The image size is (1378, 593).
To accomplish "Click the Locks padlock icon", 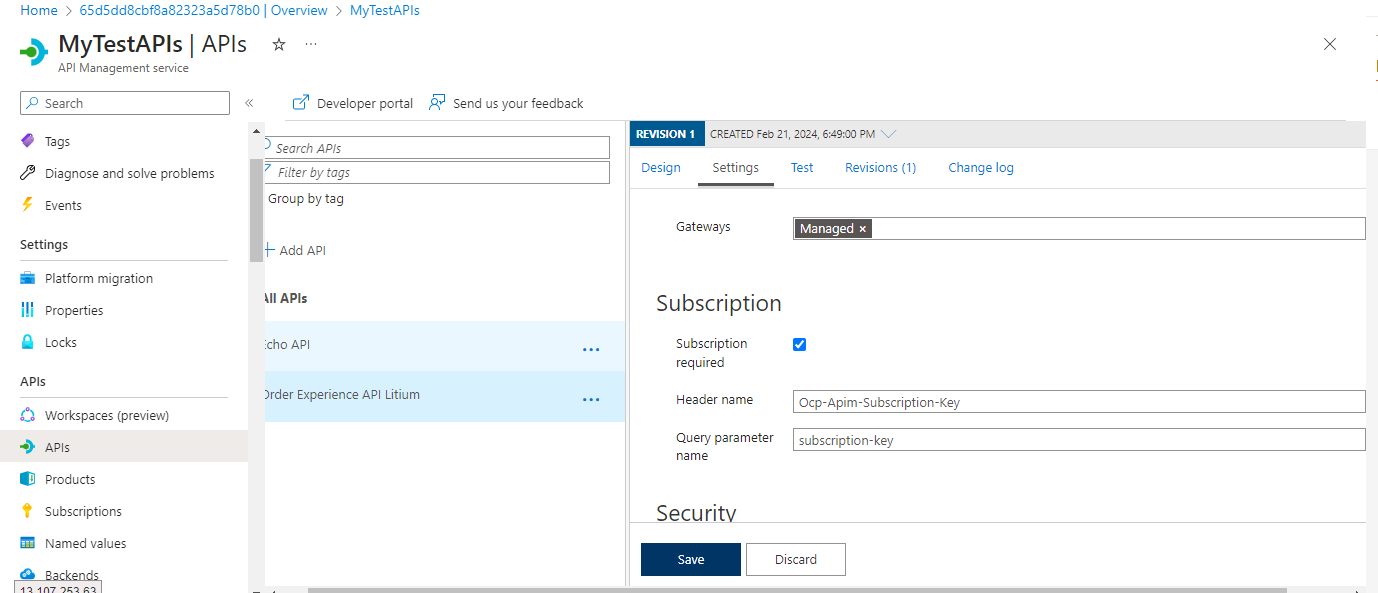I will pyautogui.click(x=28, y=342).
